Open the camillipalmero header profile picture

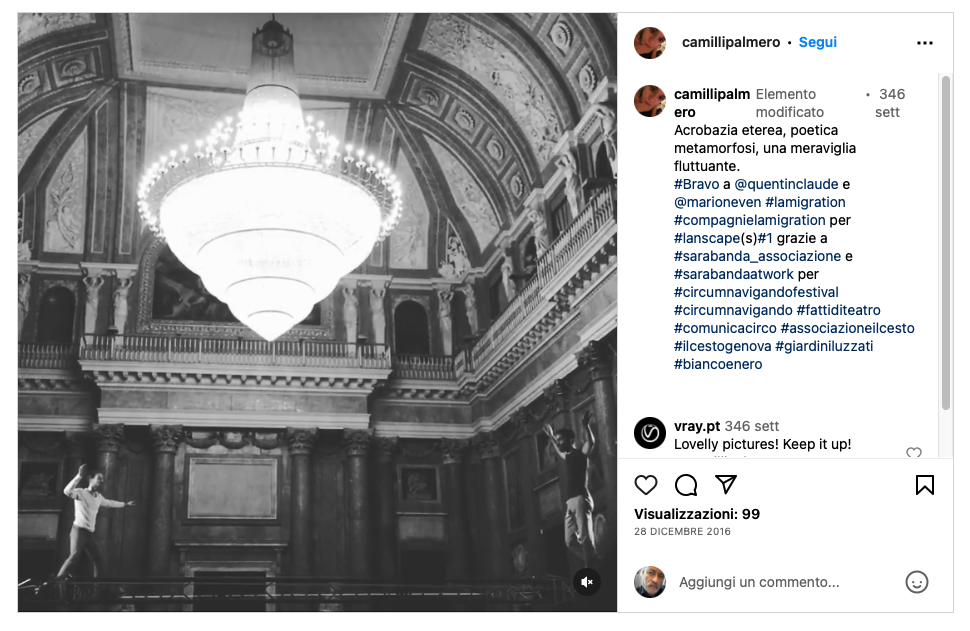click(x=650, y=43)
